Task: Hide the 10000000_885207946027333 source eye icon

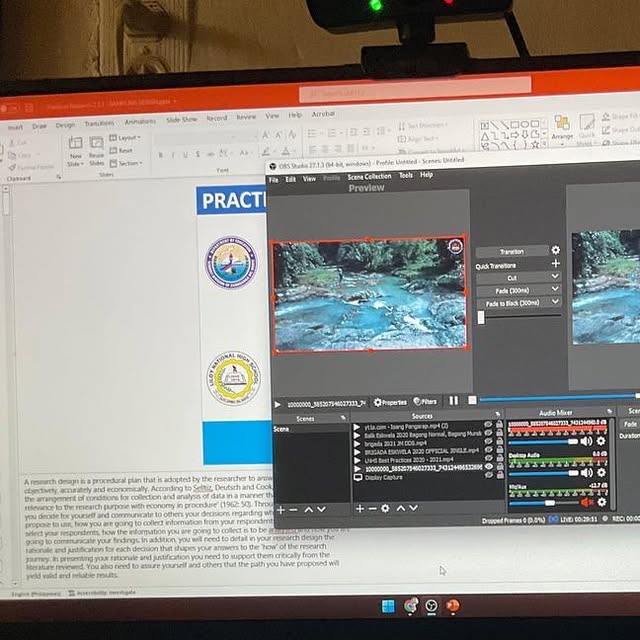Action: 489,467
